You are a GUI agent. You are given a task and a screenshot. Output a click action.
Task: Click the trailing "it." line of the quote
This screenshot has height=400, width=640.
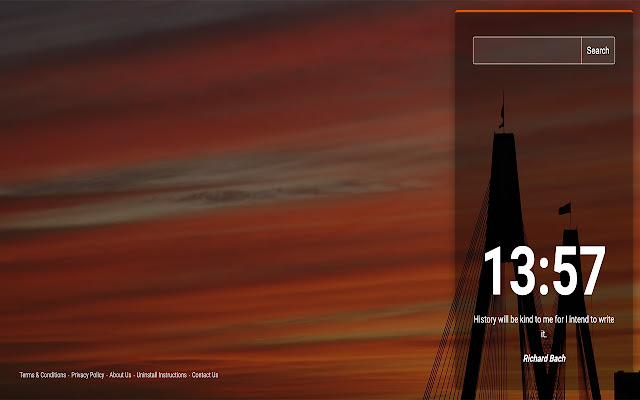[x=544, y=334]
